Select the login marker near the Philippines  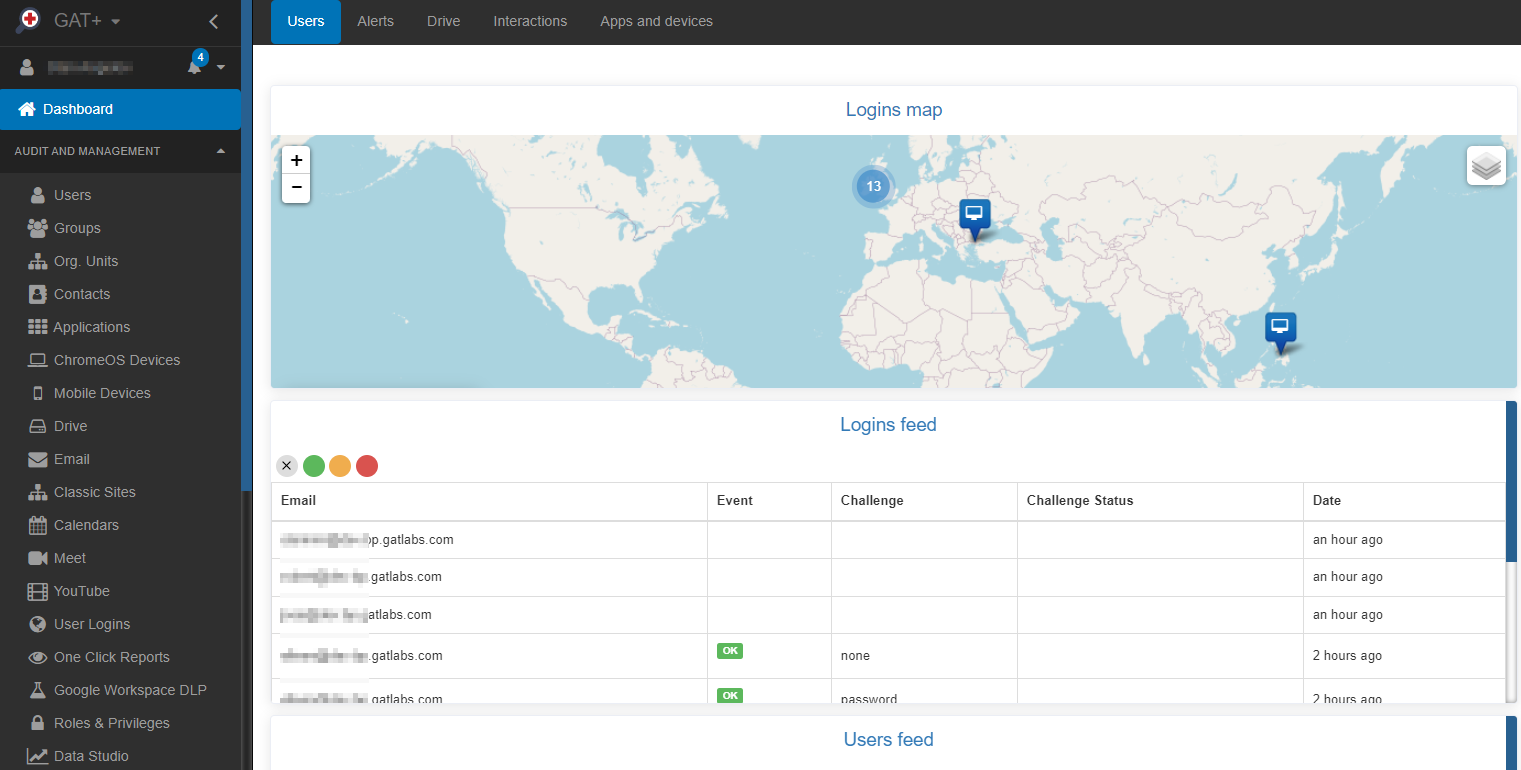(x=1279, y=333)
